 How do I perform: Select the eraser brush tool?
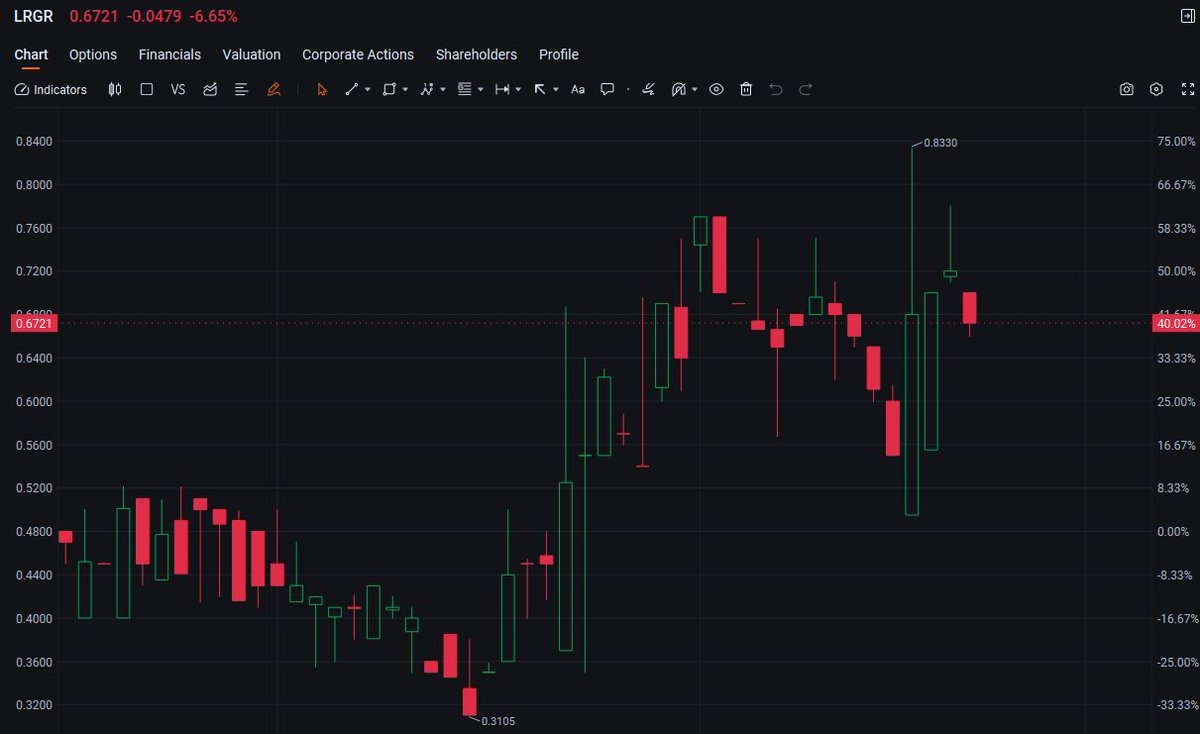(648, 89)
